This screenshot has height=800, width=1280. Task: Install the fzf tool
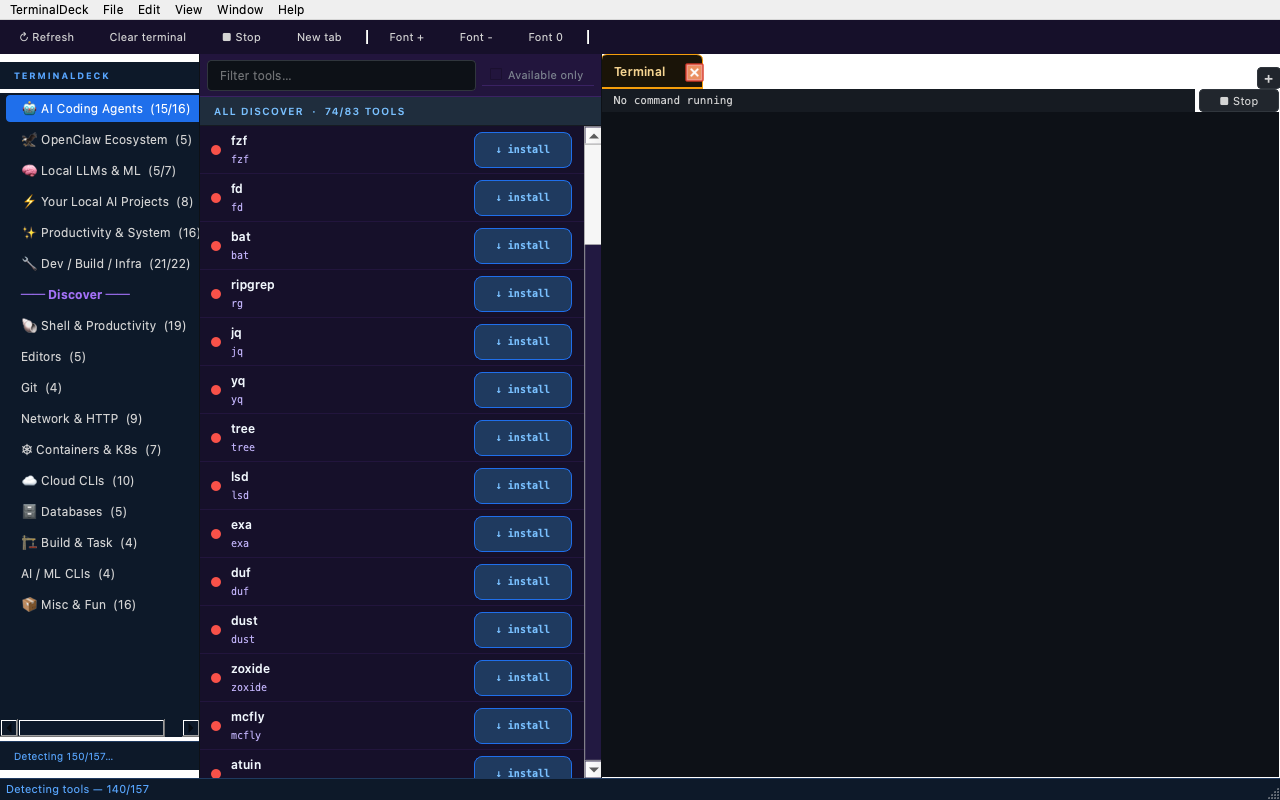[x=523, y=150]
